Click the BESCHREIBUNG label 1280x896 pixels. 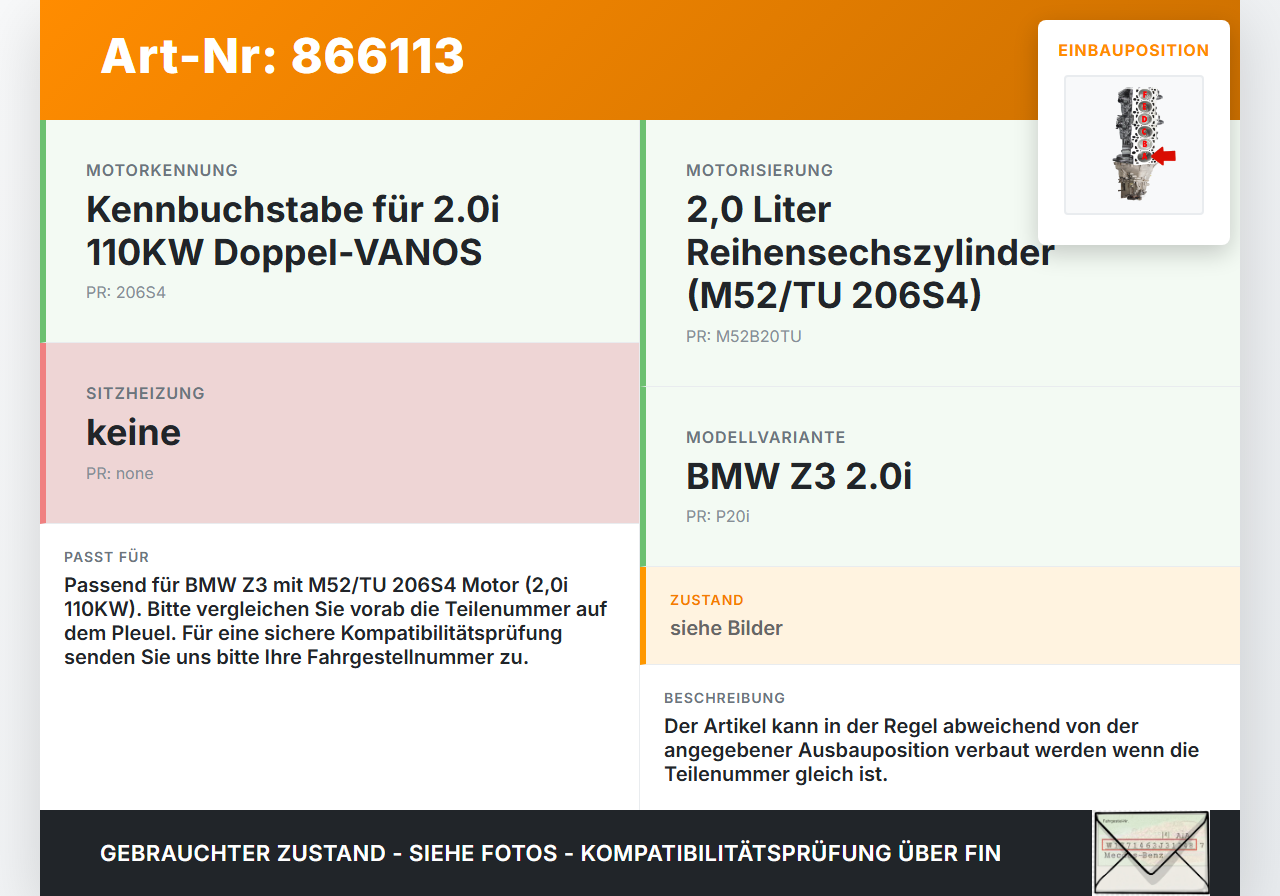point(725,698)
